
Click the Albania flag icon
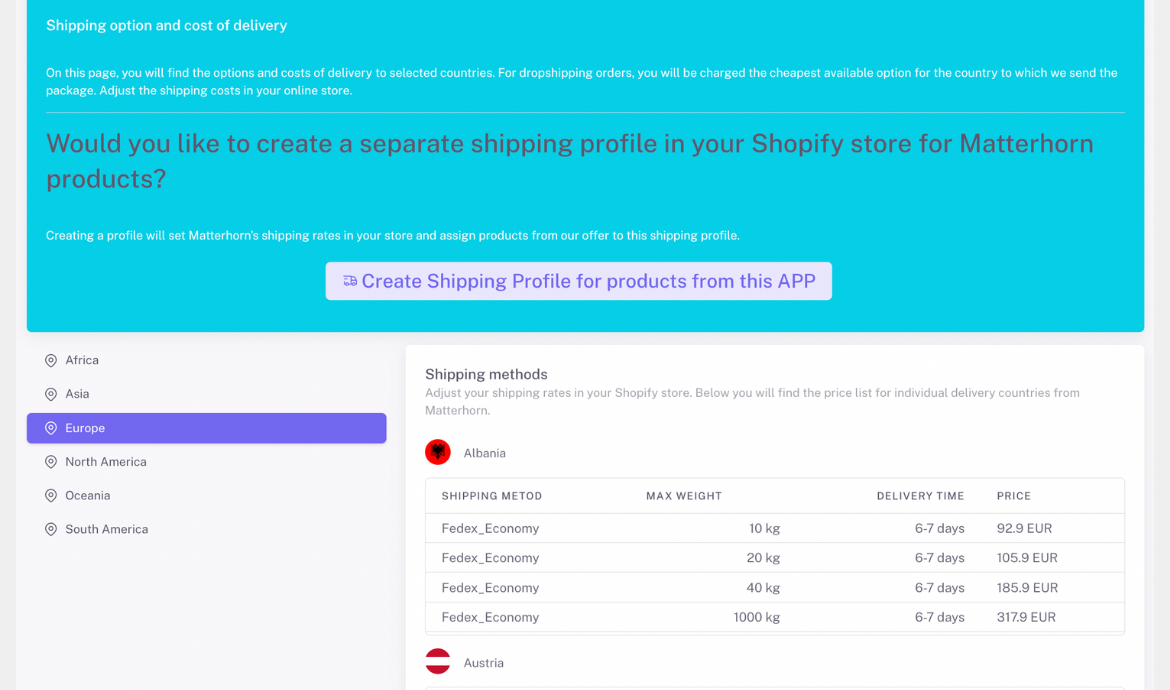click(x=438, y=452)
